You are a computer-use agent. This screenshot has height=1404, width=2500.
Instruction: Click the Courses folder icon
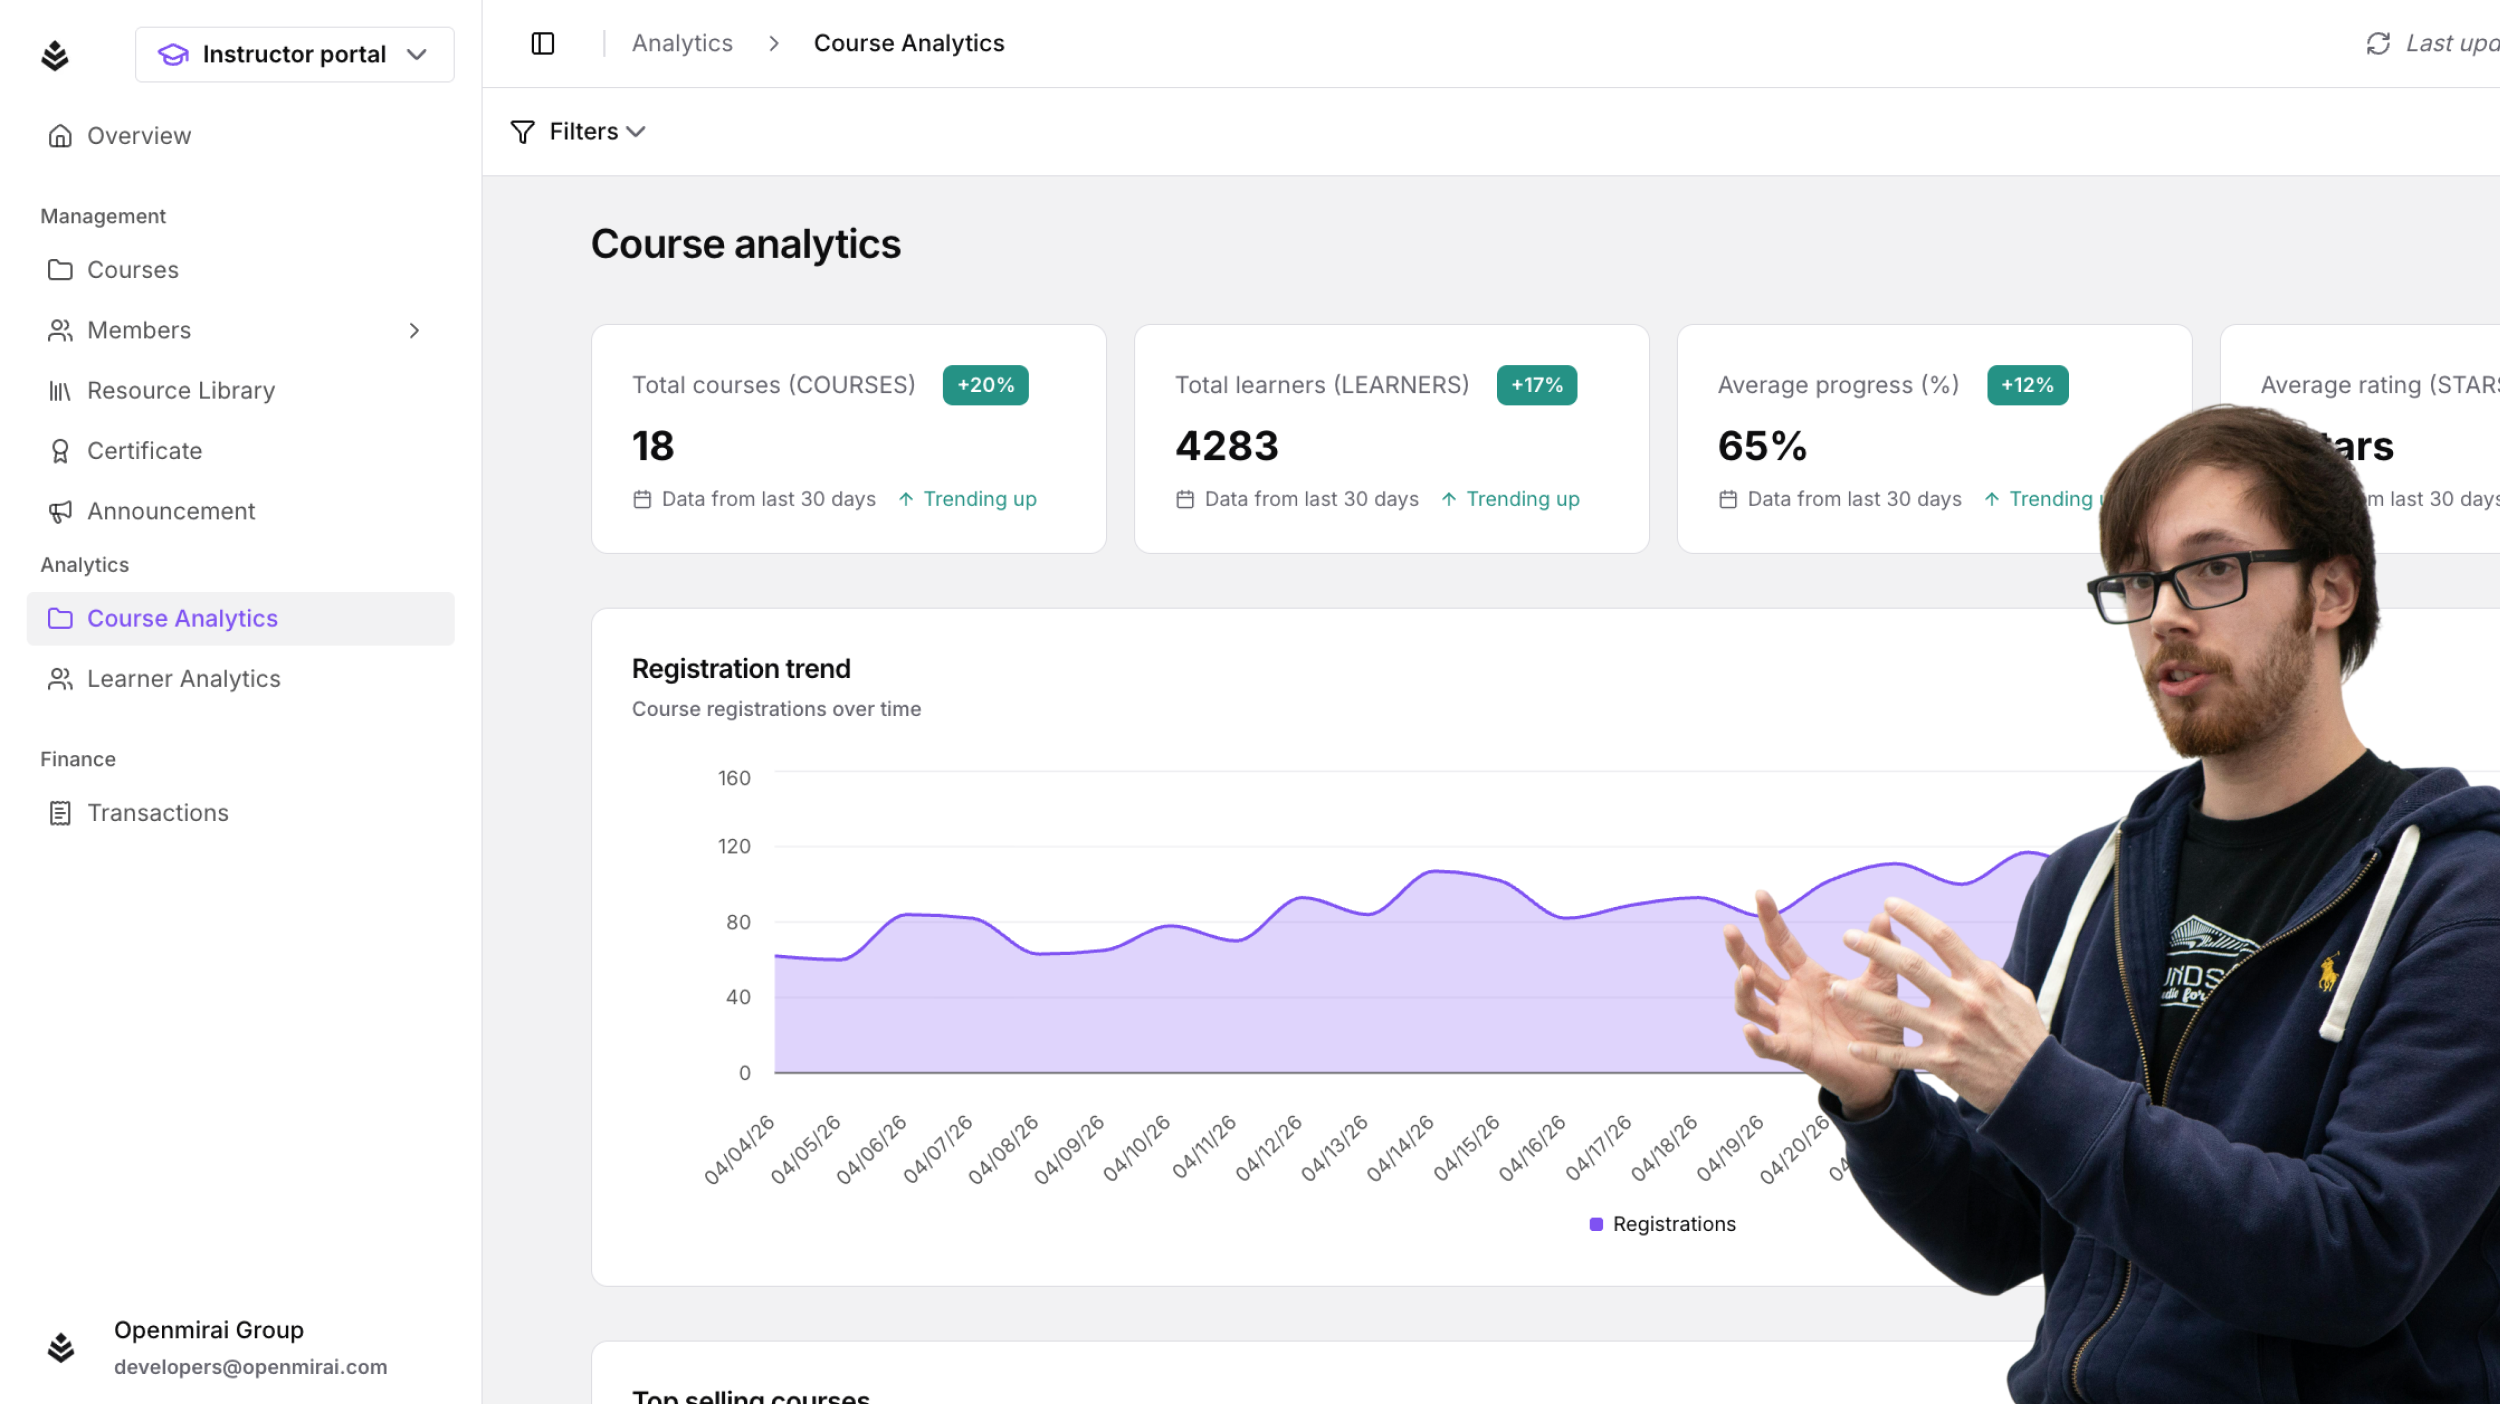(x=60, y=270)
